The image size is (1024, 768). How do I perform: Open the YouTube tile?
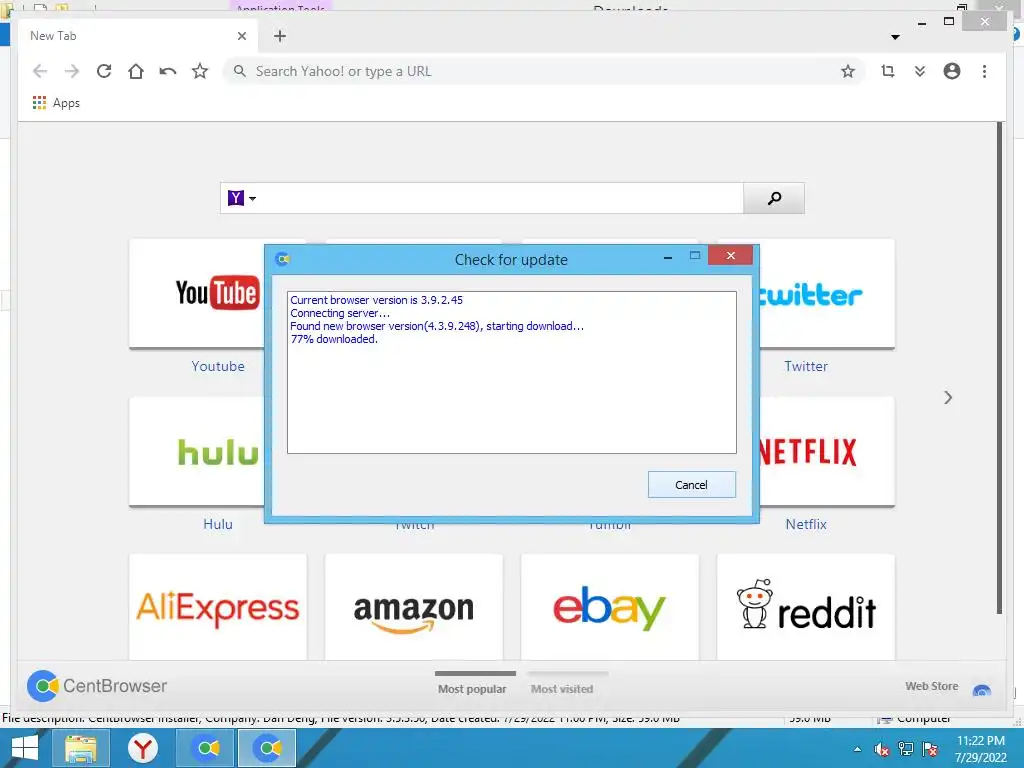197,293
